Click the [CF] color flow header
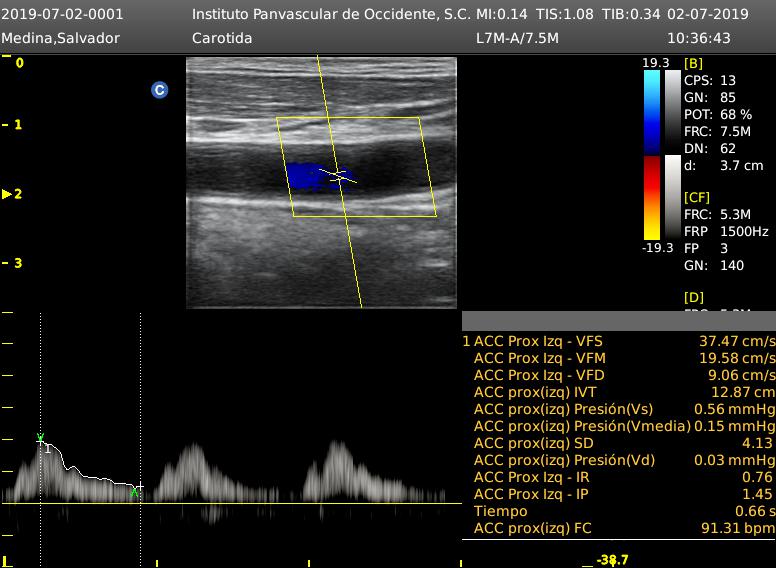776x568 pixels. [x=697, y=197]
